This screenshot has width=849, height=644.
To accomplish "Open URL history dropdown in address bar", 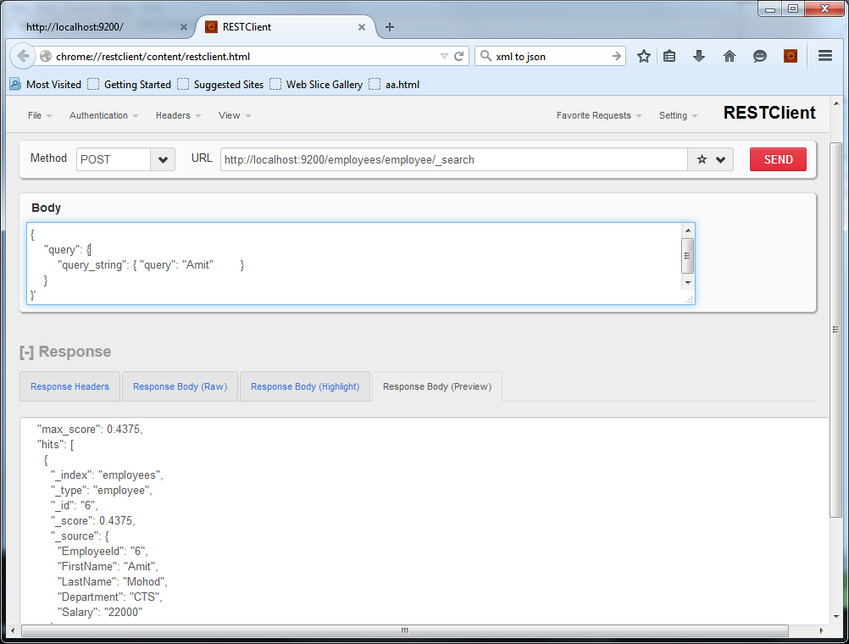I will point(444,56).
